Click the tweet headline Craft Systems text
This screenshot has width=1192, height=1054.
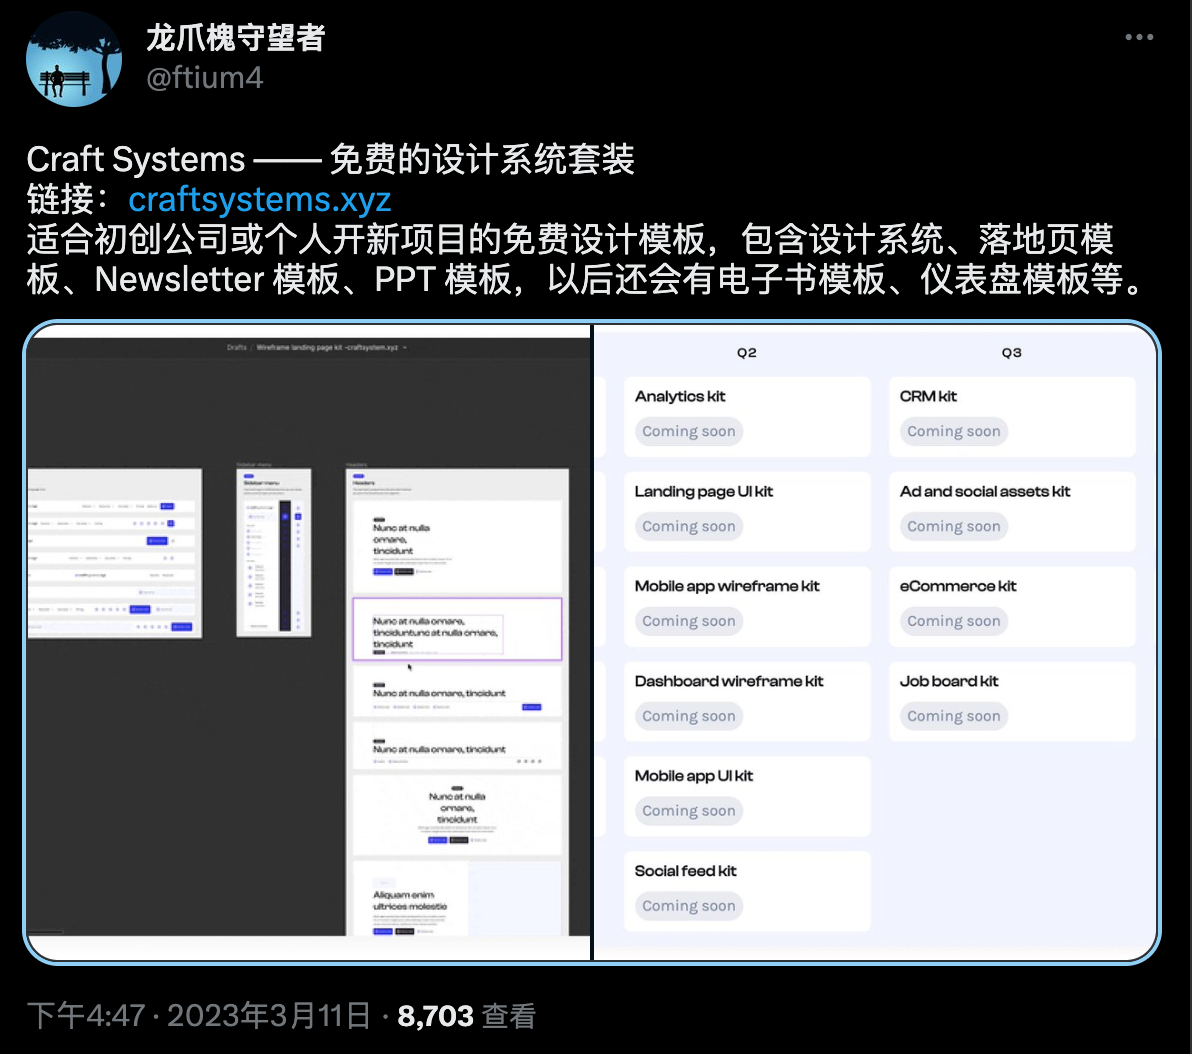tap(135, 160)
